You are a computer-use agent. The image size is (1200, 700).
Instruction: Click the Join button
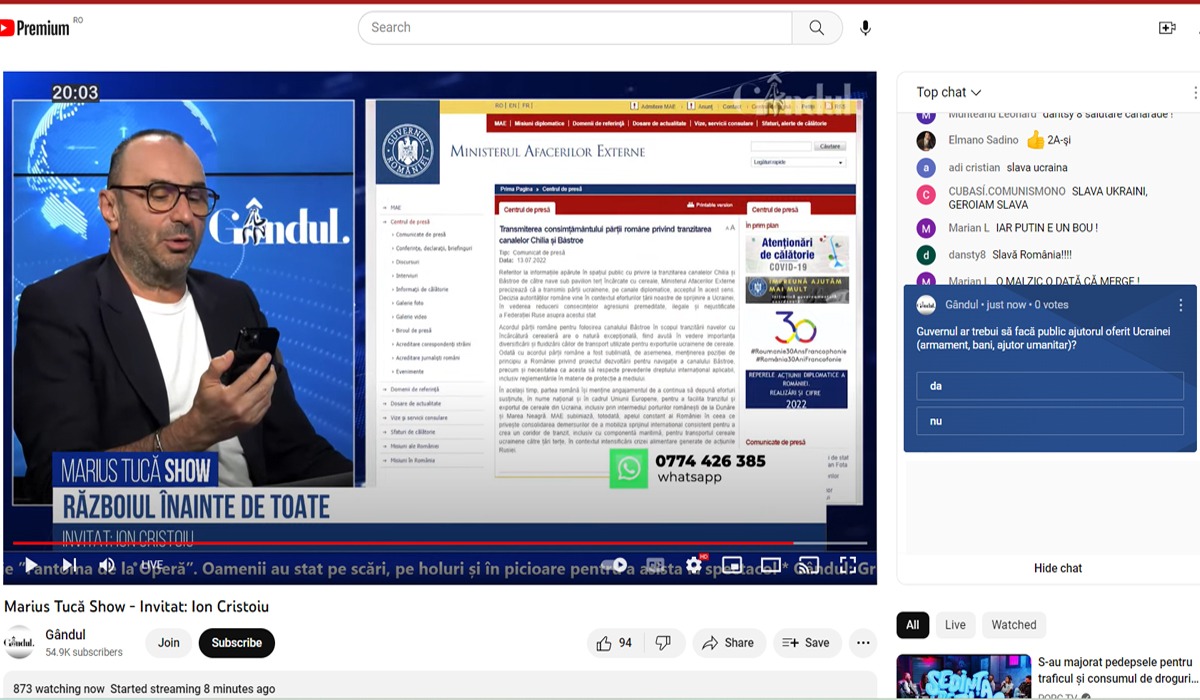[x=169, y=643]
